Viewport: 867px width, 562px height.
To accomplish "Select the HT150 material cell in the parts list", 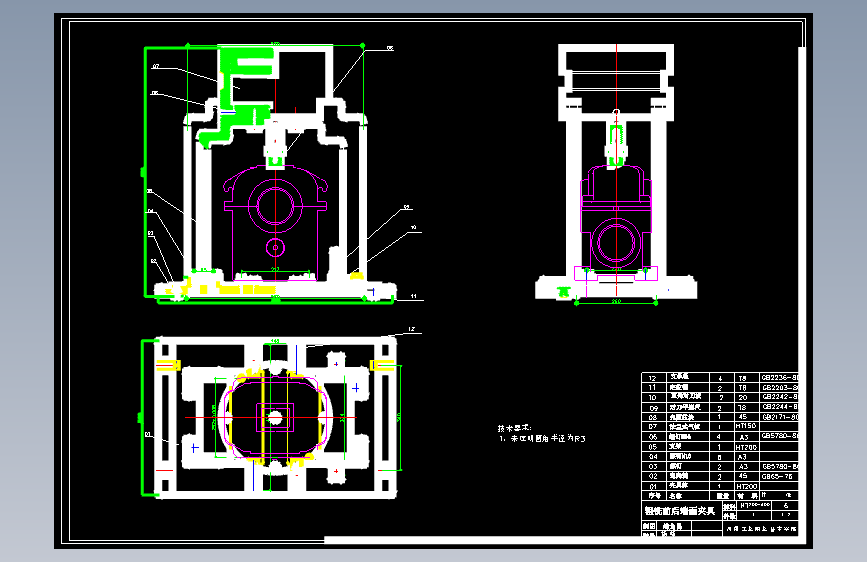I will pyautogui.click(x=746, y=426).
